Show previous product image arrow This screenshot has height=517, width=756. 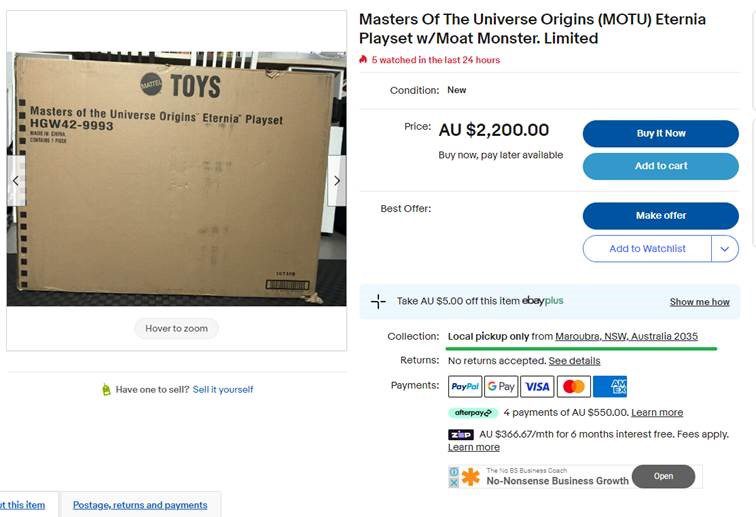click(16, 181)
